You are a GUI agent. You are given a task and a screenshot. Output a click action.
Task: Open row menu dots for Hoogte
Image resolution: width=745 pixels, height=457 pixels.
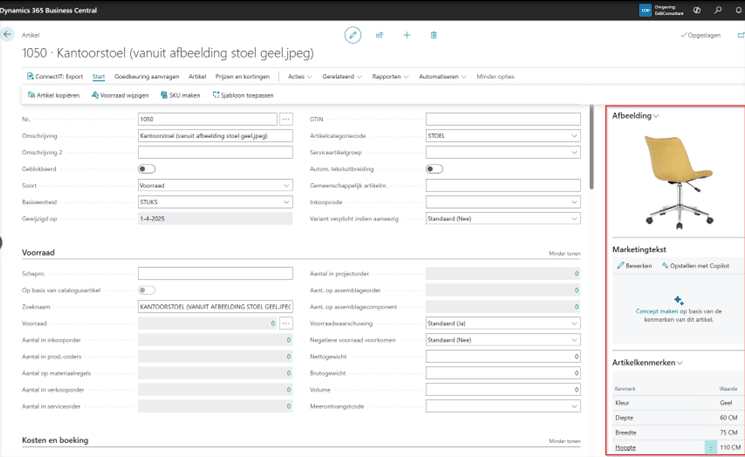(711, 447)
